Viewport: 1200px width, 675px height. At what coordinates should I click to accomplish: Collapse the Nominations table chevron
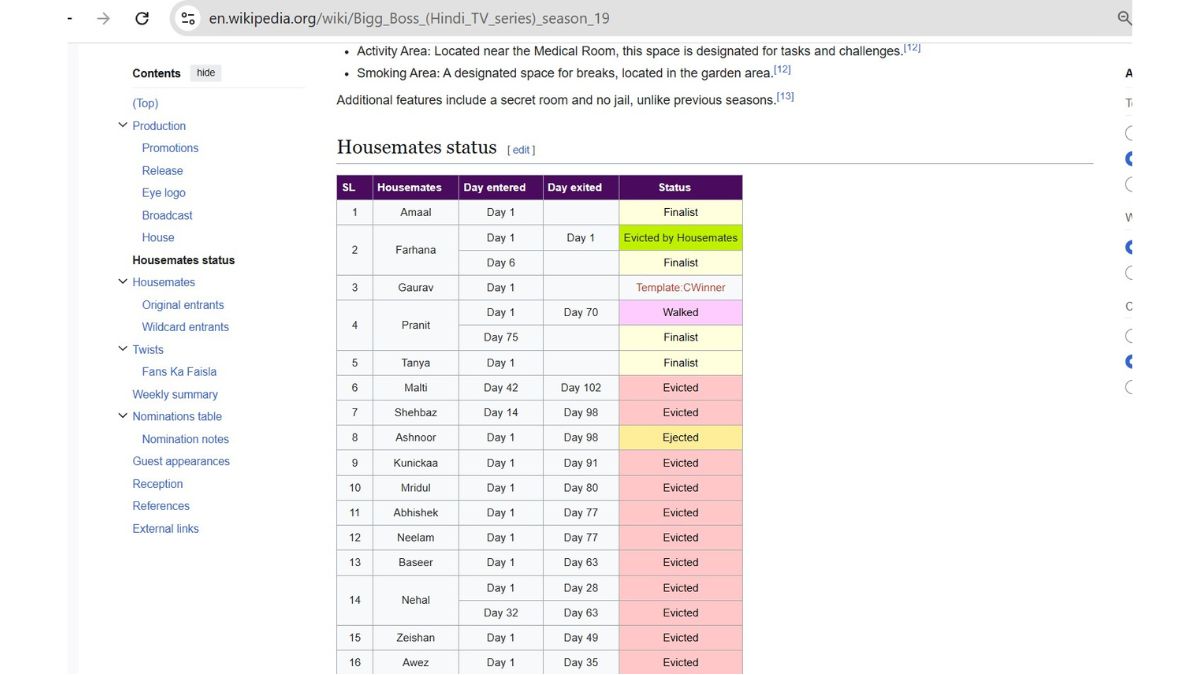coord(123,416)
